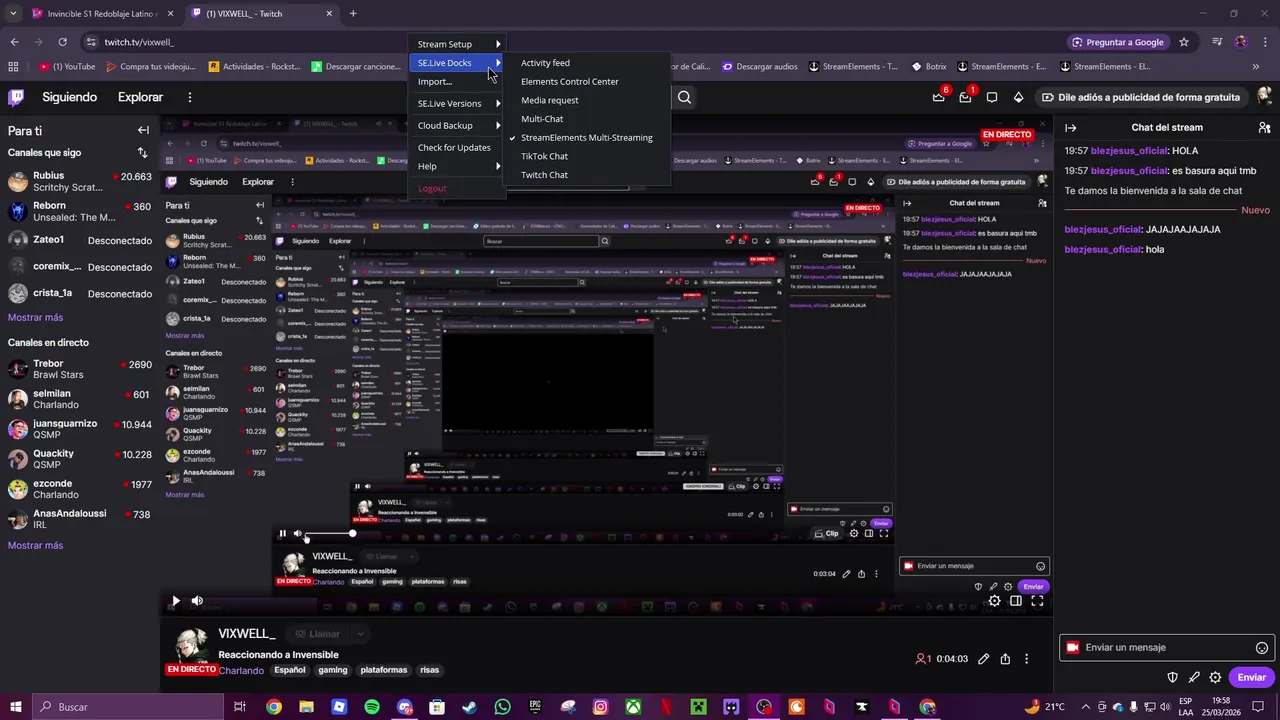Click the search magnifier button
The image size is (1280, 720).
684,97
